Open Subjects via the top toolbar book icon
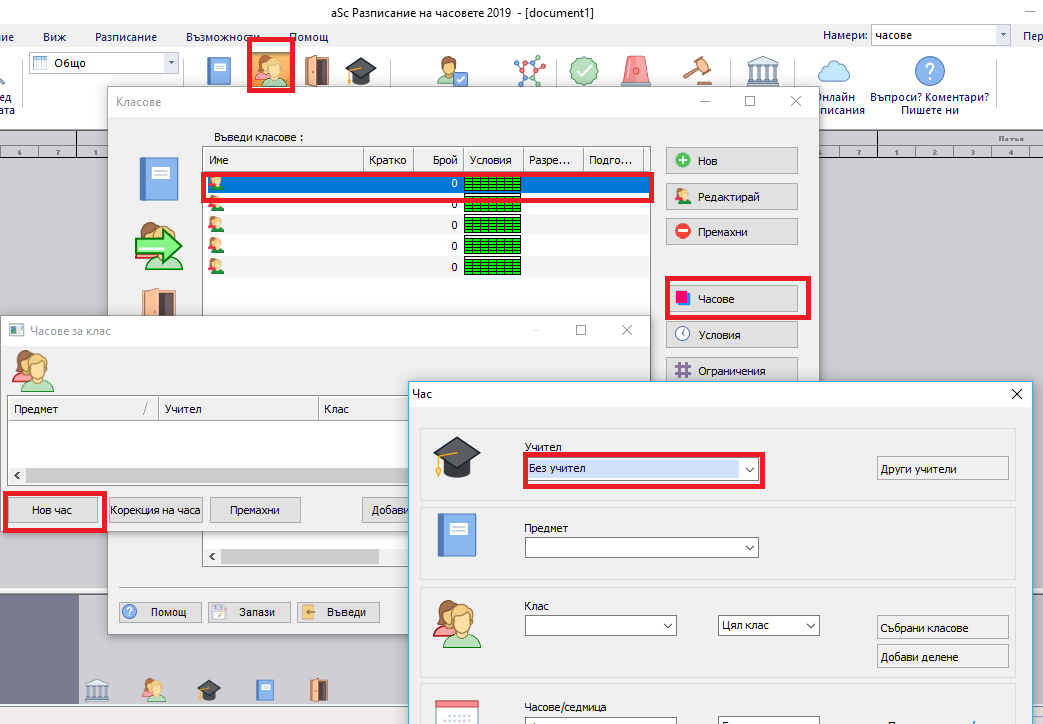The image size is (1043, 724). coord(219,71)
